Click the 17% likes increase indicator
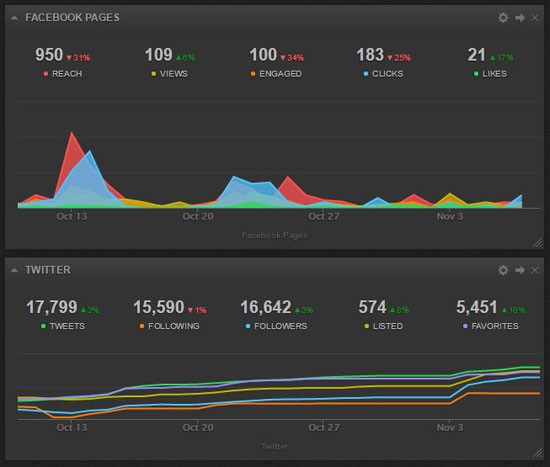This screenshot has height=467, width=550. [x=501, y=58]
